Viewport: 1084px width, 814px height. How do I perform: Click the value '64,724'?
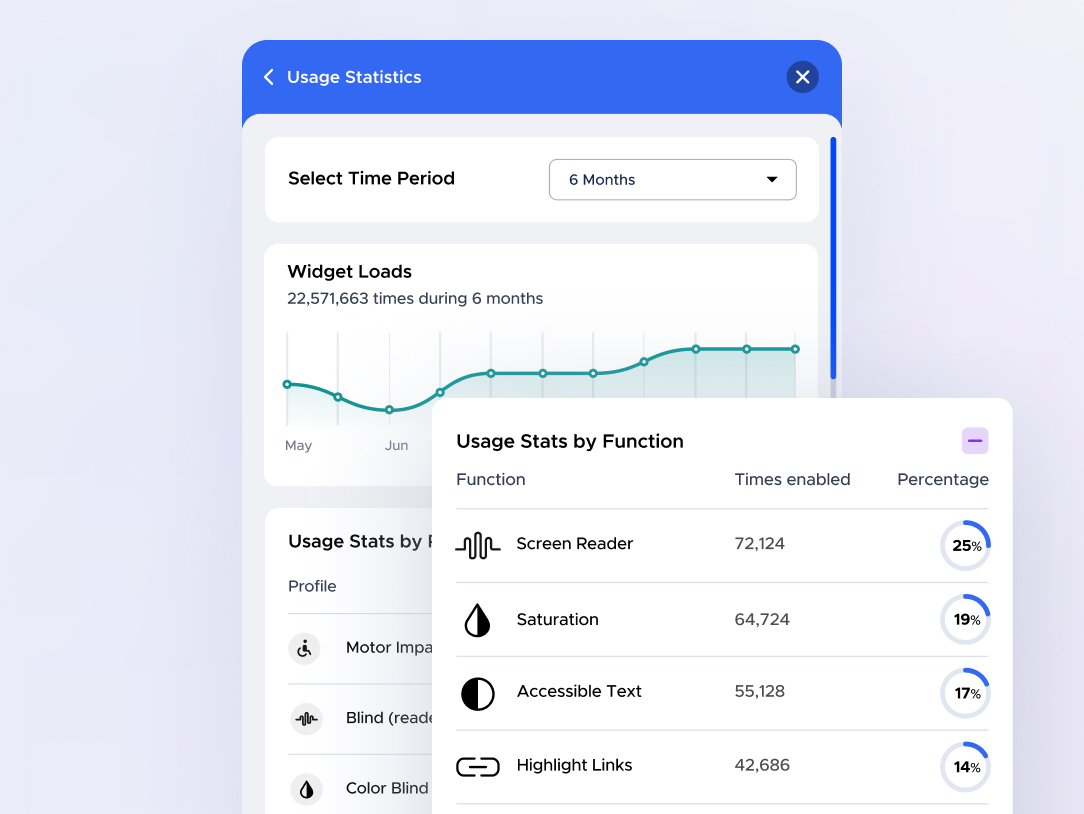click(x=762, y=619)
